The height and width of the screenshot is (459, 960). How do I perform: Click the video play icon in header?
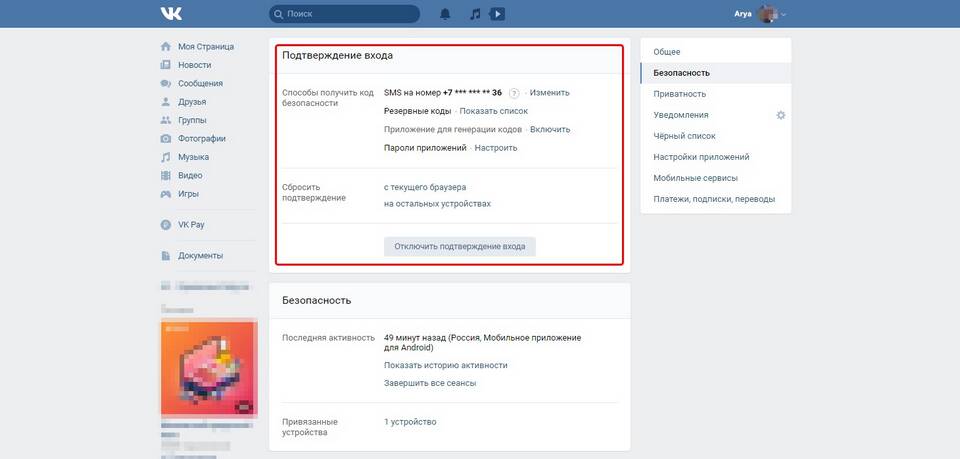[x=497, y=13]
